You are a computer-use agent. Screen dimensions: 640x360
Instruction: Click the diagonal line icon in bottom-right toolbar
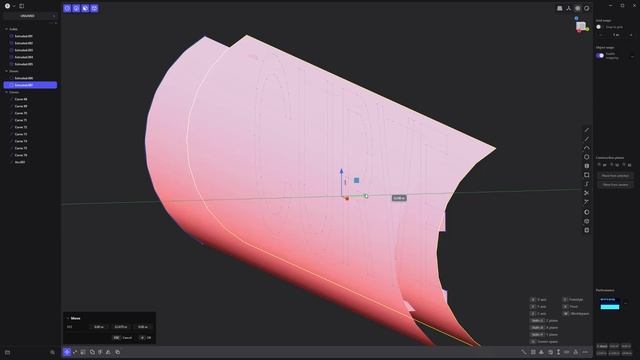524,352
